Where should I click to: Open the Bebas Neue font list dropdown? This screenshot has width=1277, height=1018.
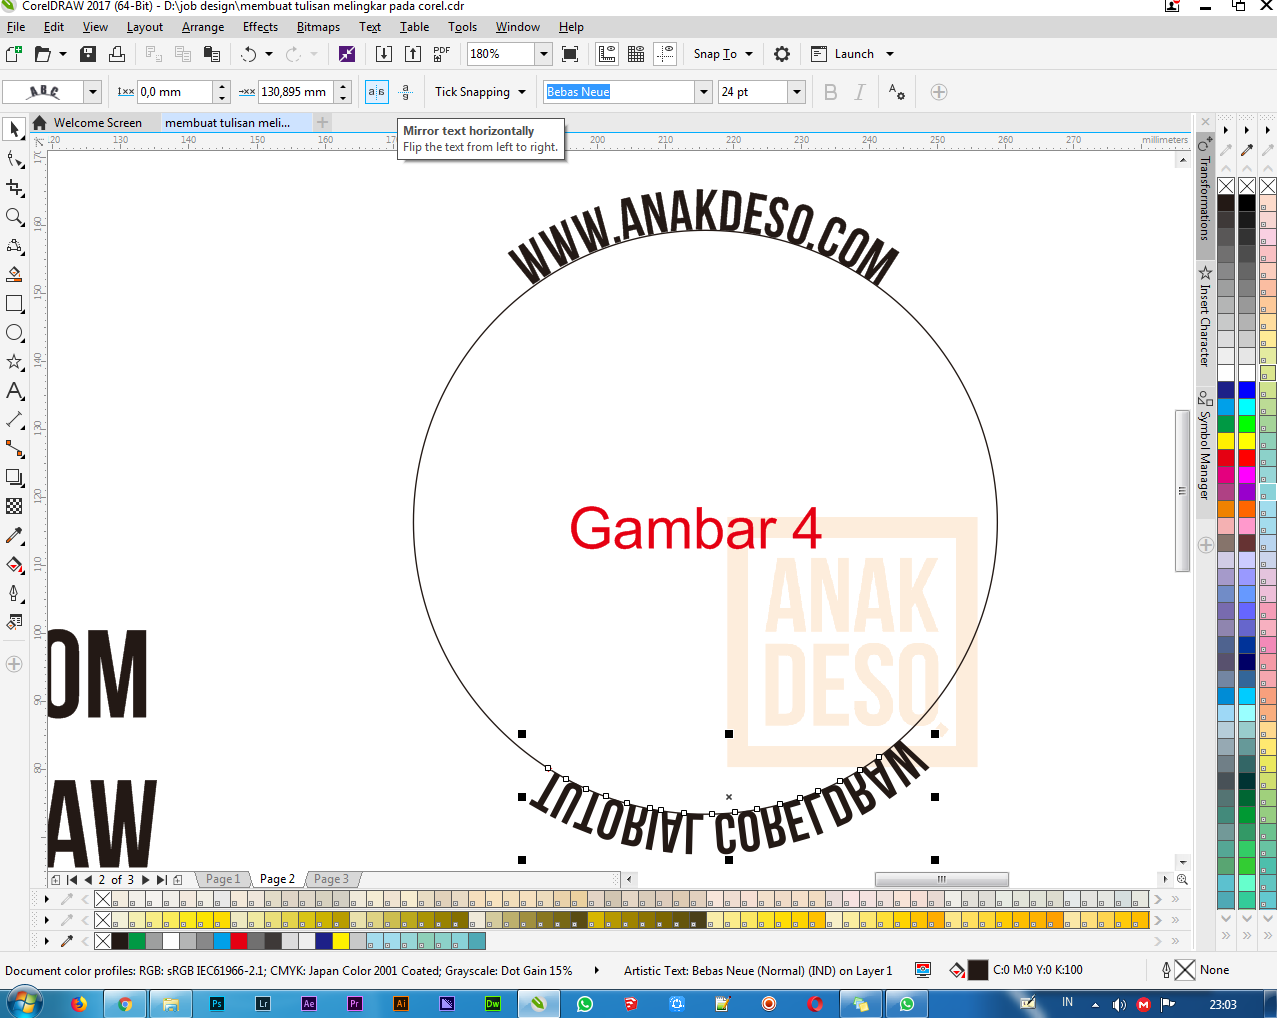tap(703, 92)
